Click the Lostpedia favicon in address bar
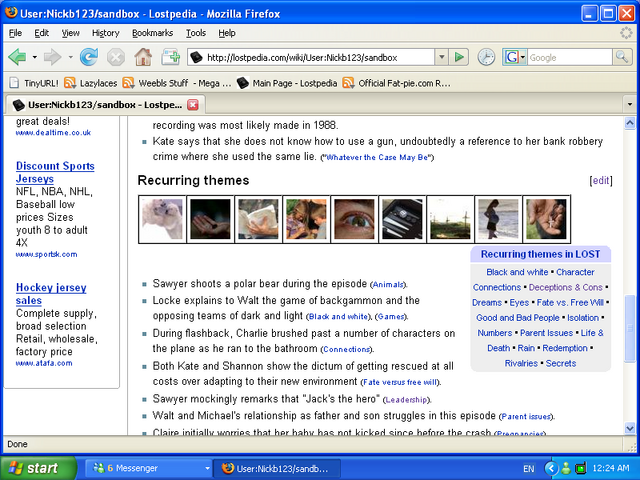The image size is (640, 480). 196,57
